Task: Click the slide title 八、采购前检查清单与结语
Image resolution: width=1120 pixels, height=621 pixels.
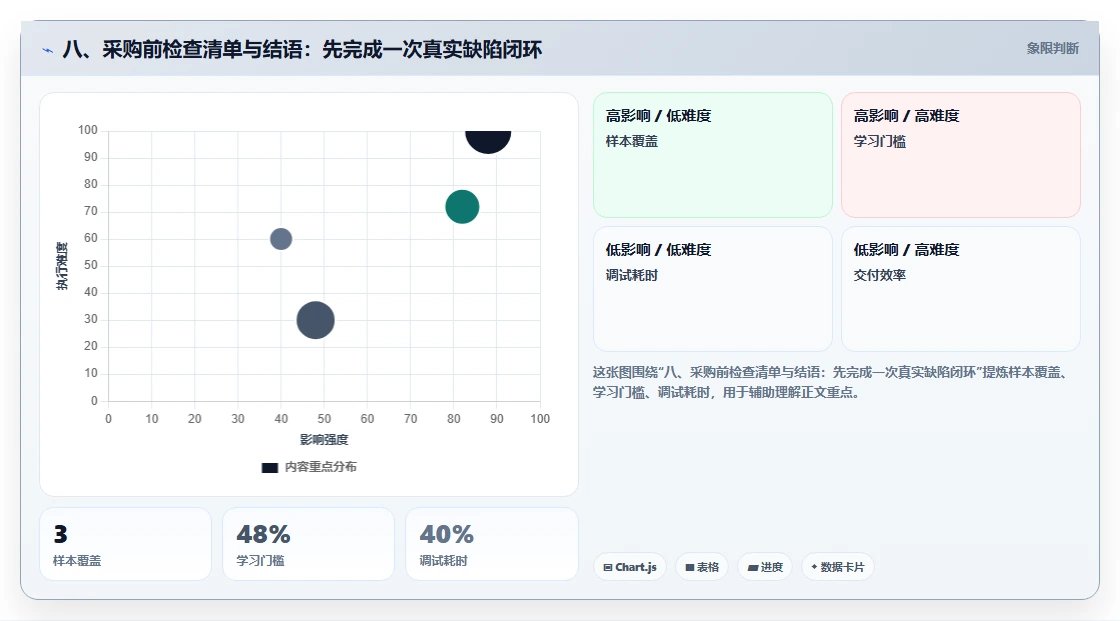Action: tap(302, 49)
